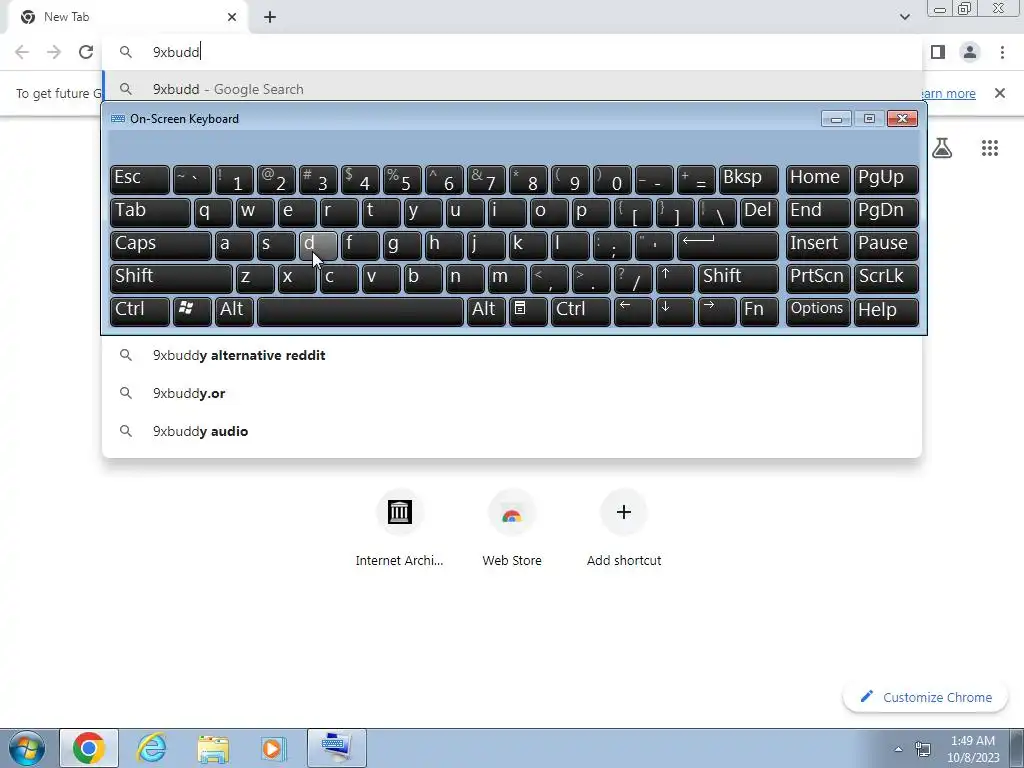The width and height of the screenshot is (1024, 768).
Task: Tap the down arrow key on keyboard
Action: pos(675,311)
